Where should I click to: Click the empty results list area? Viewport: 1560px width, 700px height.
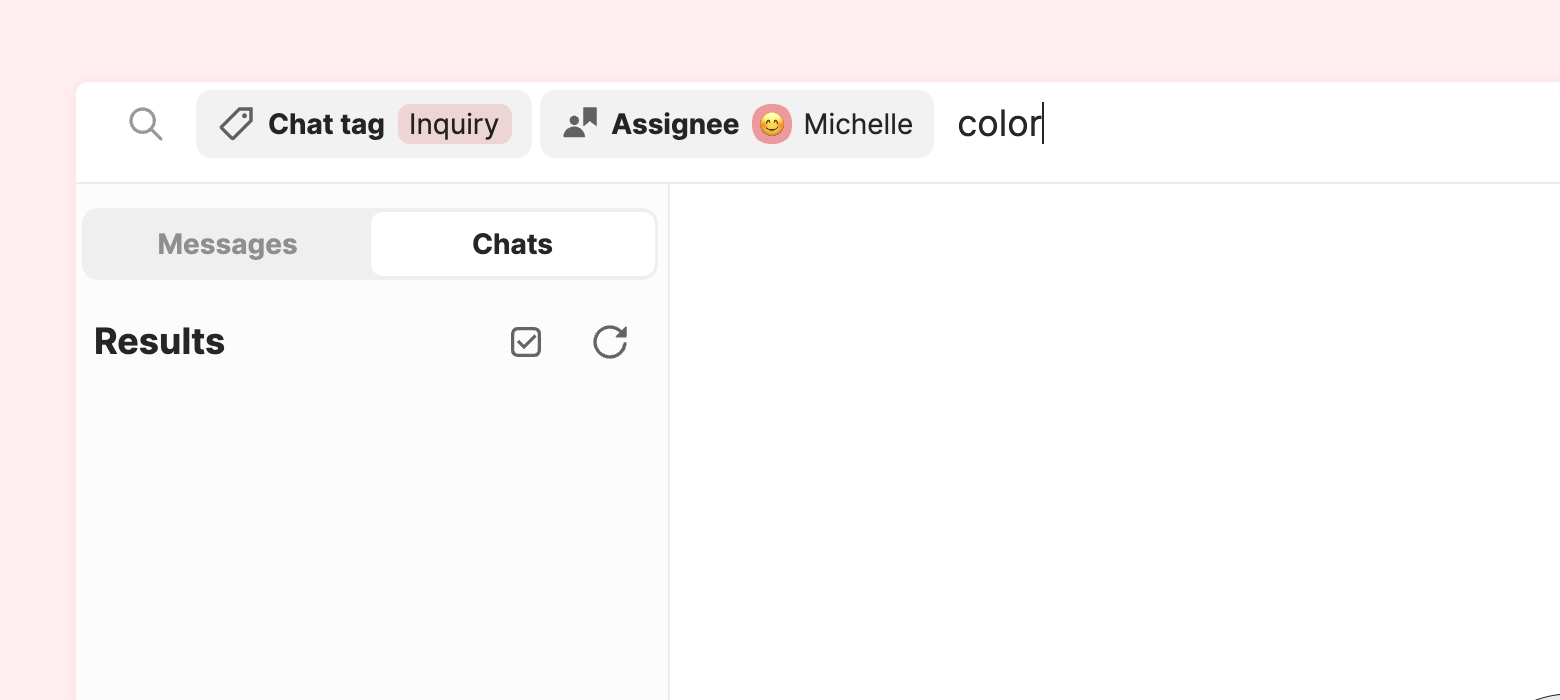point(372,540)
